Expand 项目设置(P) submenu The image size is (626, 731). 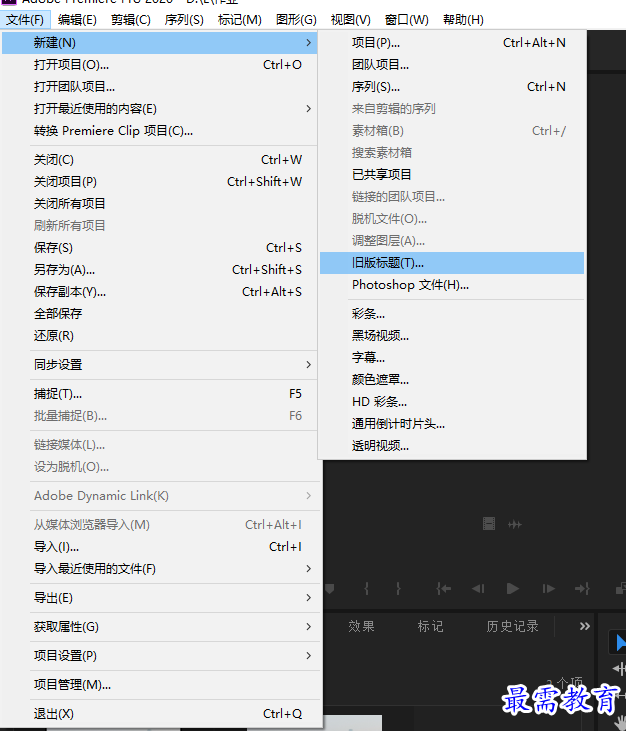click(x=159, y=655)
